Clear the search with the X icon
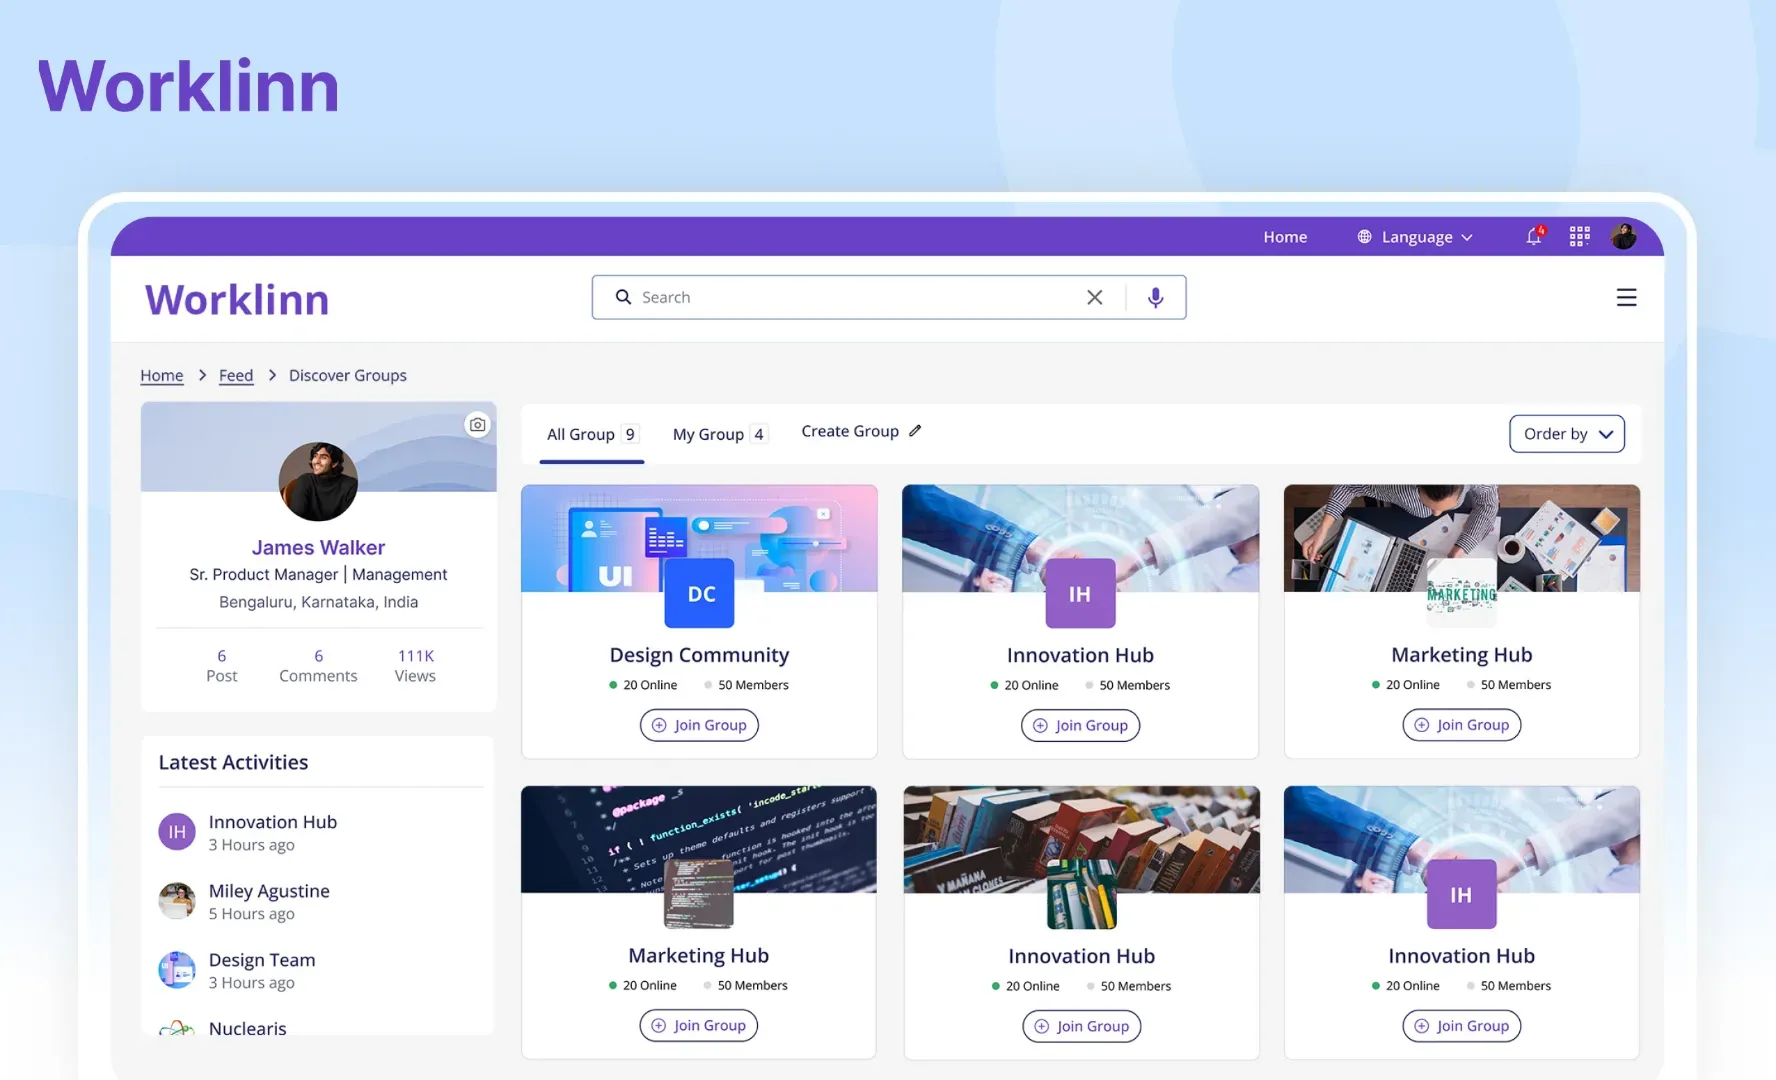Viewport: 1776px width, 1080px height. 1095,298
